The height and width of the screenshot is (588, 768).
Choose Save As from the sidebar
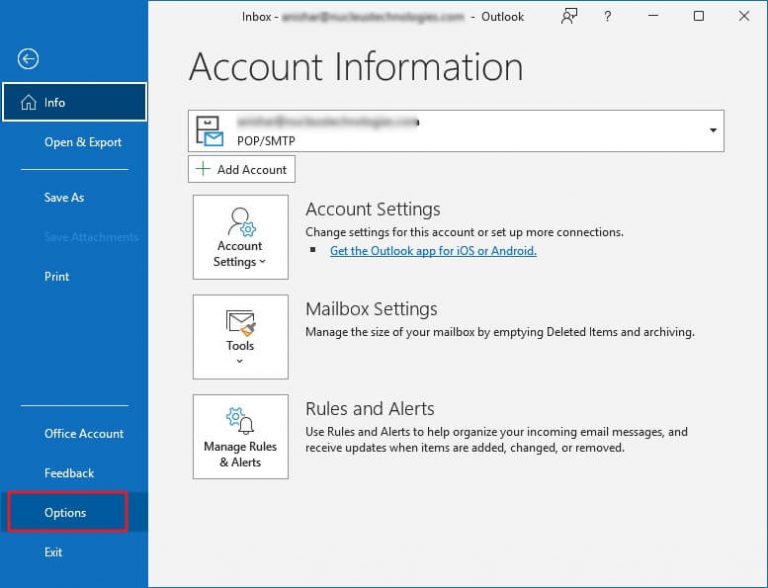(x=64, y=198)
